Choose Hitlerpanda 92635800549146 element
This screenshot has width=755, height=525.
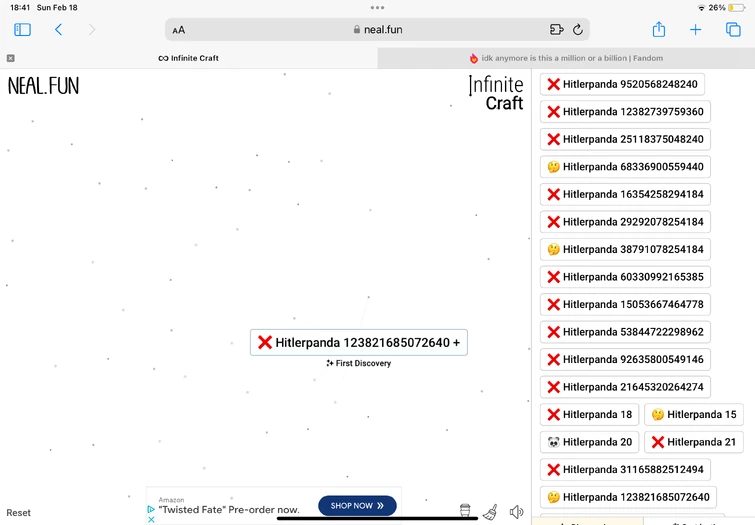coord(625,359)
